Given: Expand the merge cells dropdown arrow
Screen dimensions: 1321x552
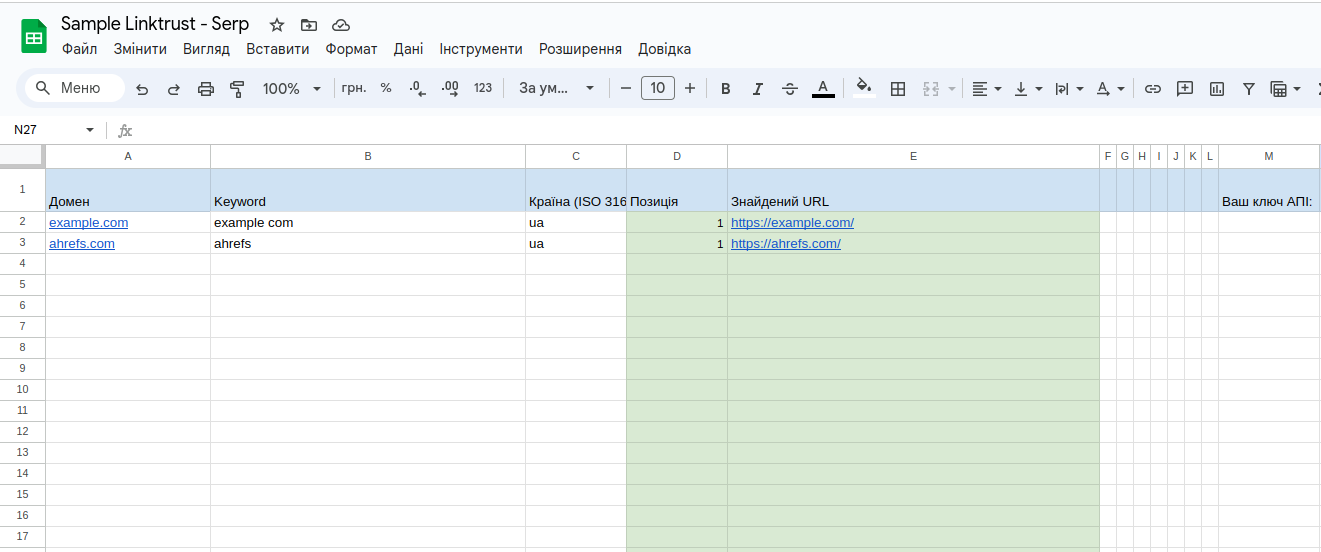Looking at the screenshot, I should point(952,89).
